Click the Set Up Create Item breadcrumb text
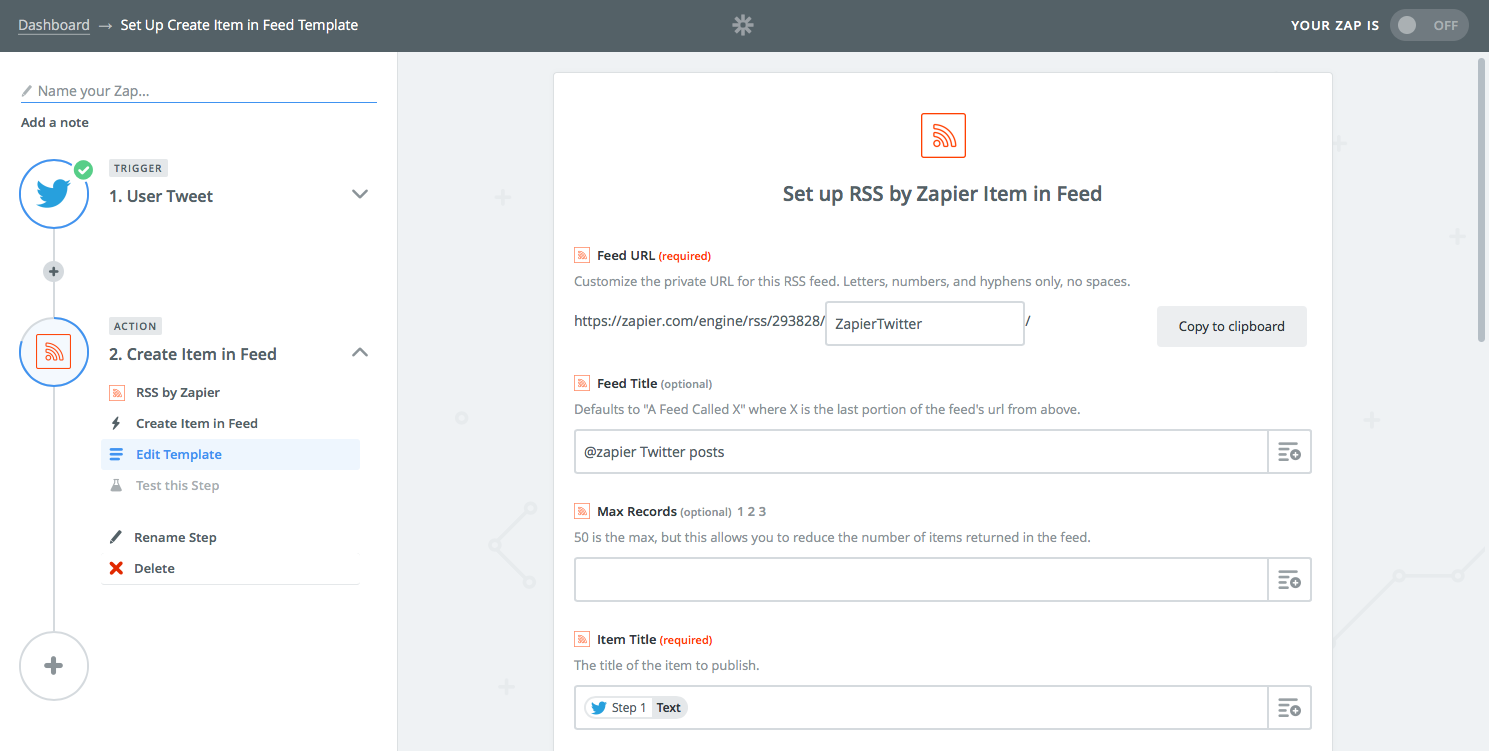1489x751 pixels. [239, 25]
